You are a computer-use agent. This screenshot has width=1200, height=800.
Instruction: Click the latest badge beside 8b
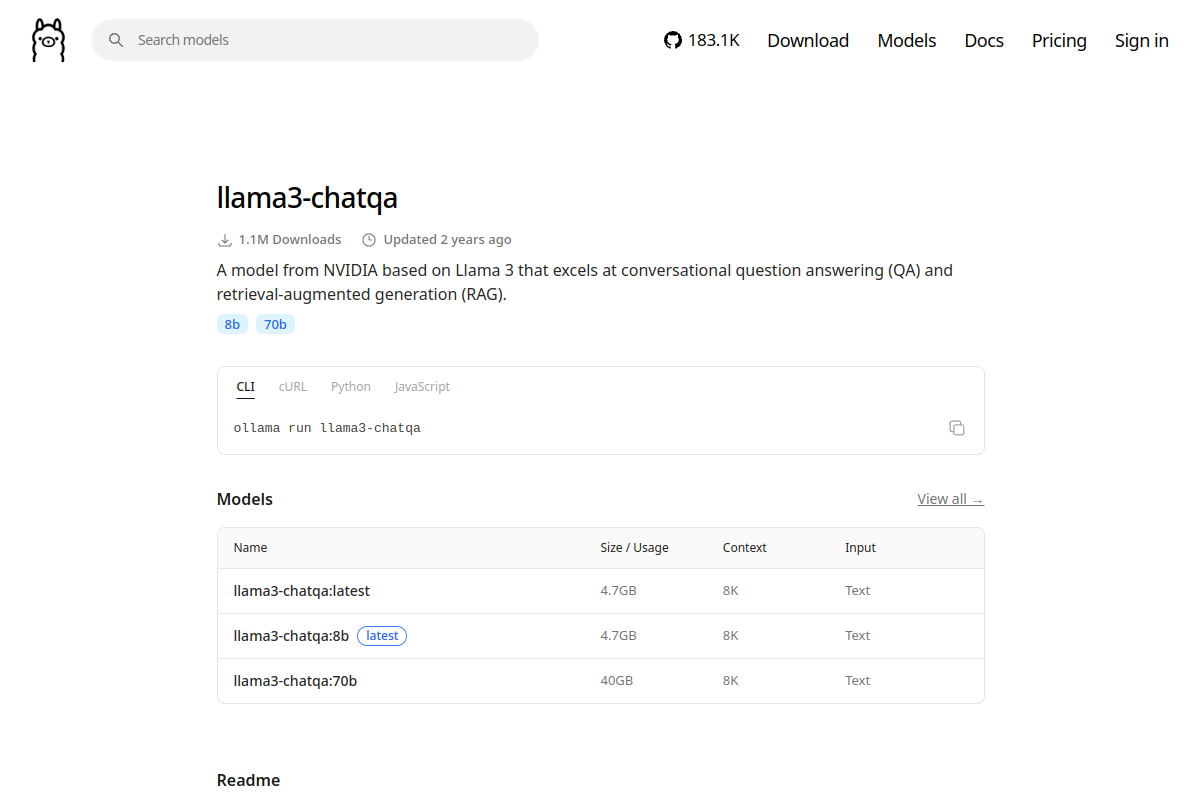(382, 636)
